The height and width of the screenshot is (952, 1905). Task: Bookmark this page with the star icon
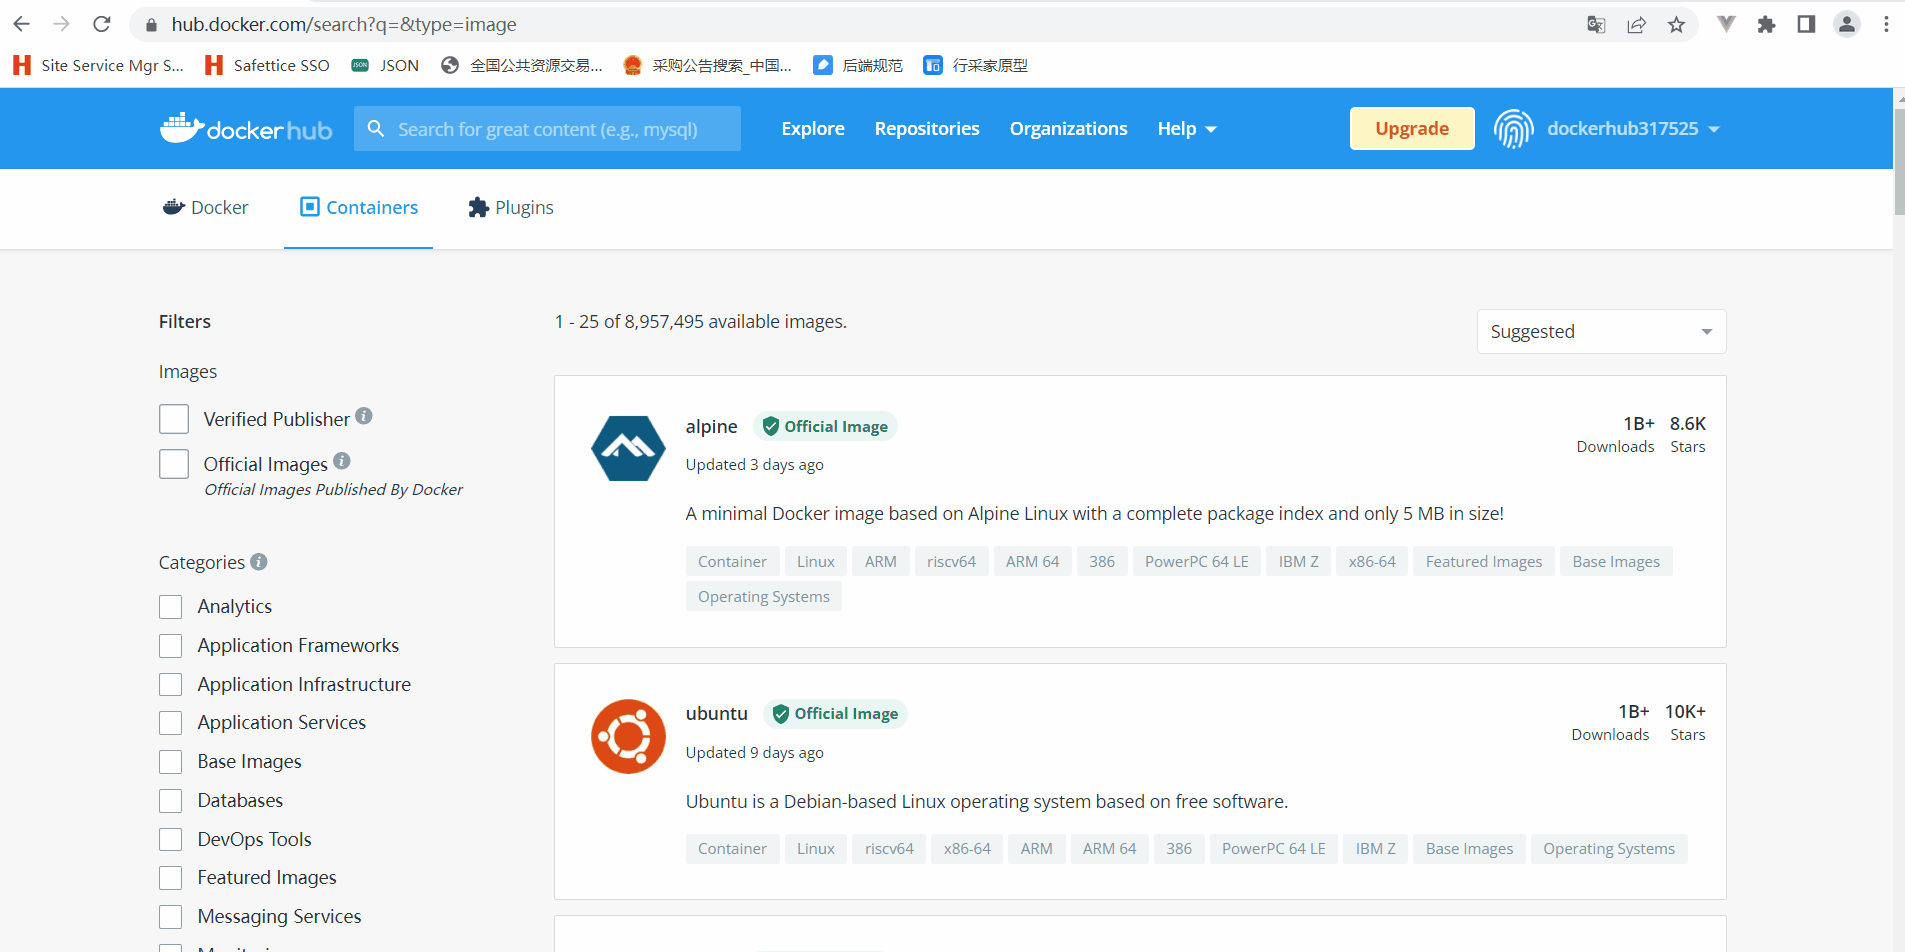coord(1677,25)
